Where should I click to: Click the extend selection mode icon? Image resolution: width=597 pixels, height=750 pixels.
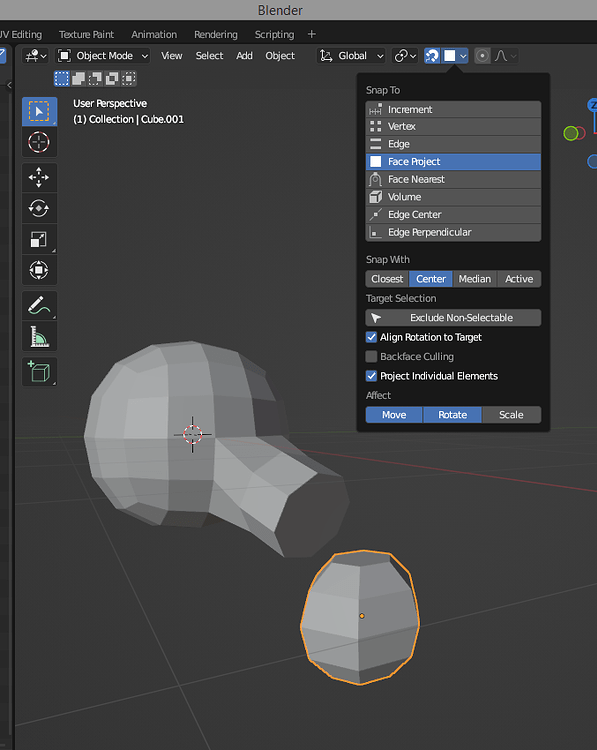pos(78,78)
